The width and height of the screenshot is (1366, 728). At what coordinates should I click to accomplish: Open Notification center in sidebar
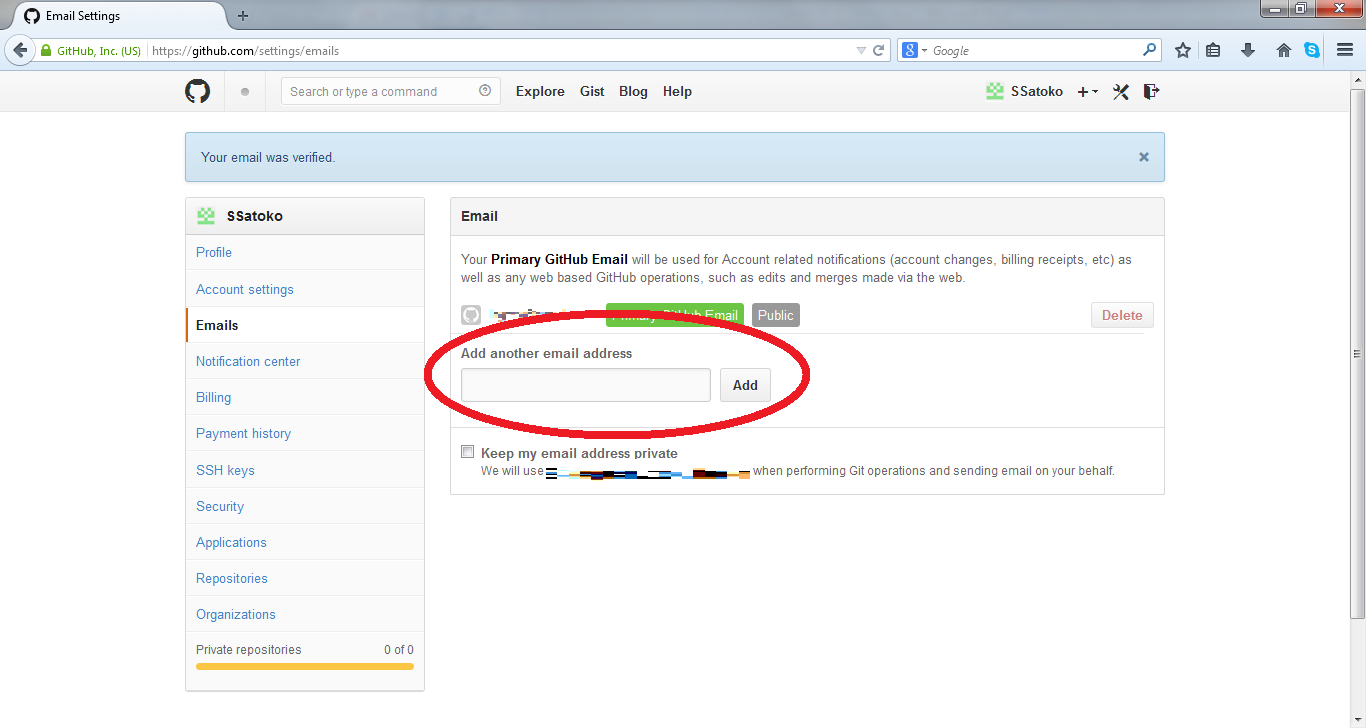(x=305, y=361)
